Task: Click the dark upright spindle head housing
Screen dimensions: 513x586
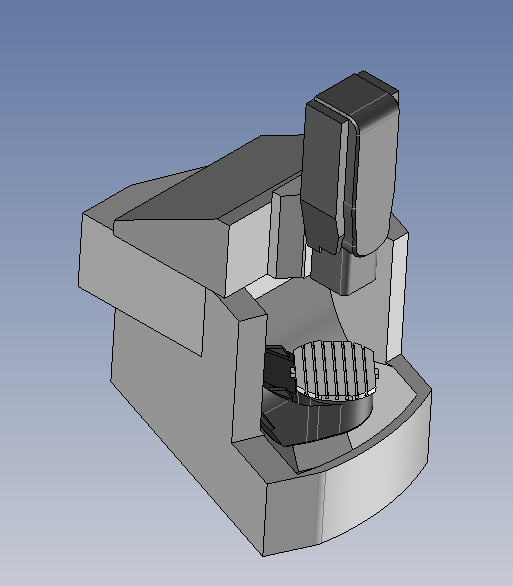Action: pos(350,163)
